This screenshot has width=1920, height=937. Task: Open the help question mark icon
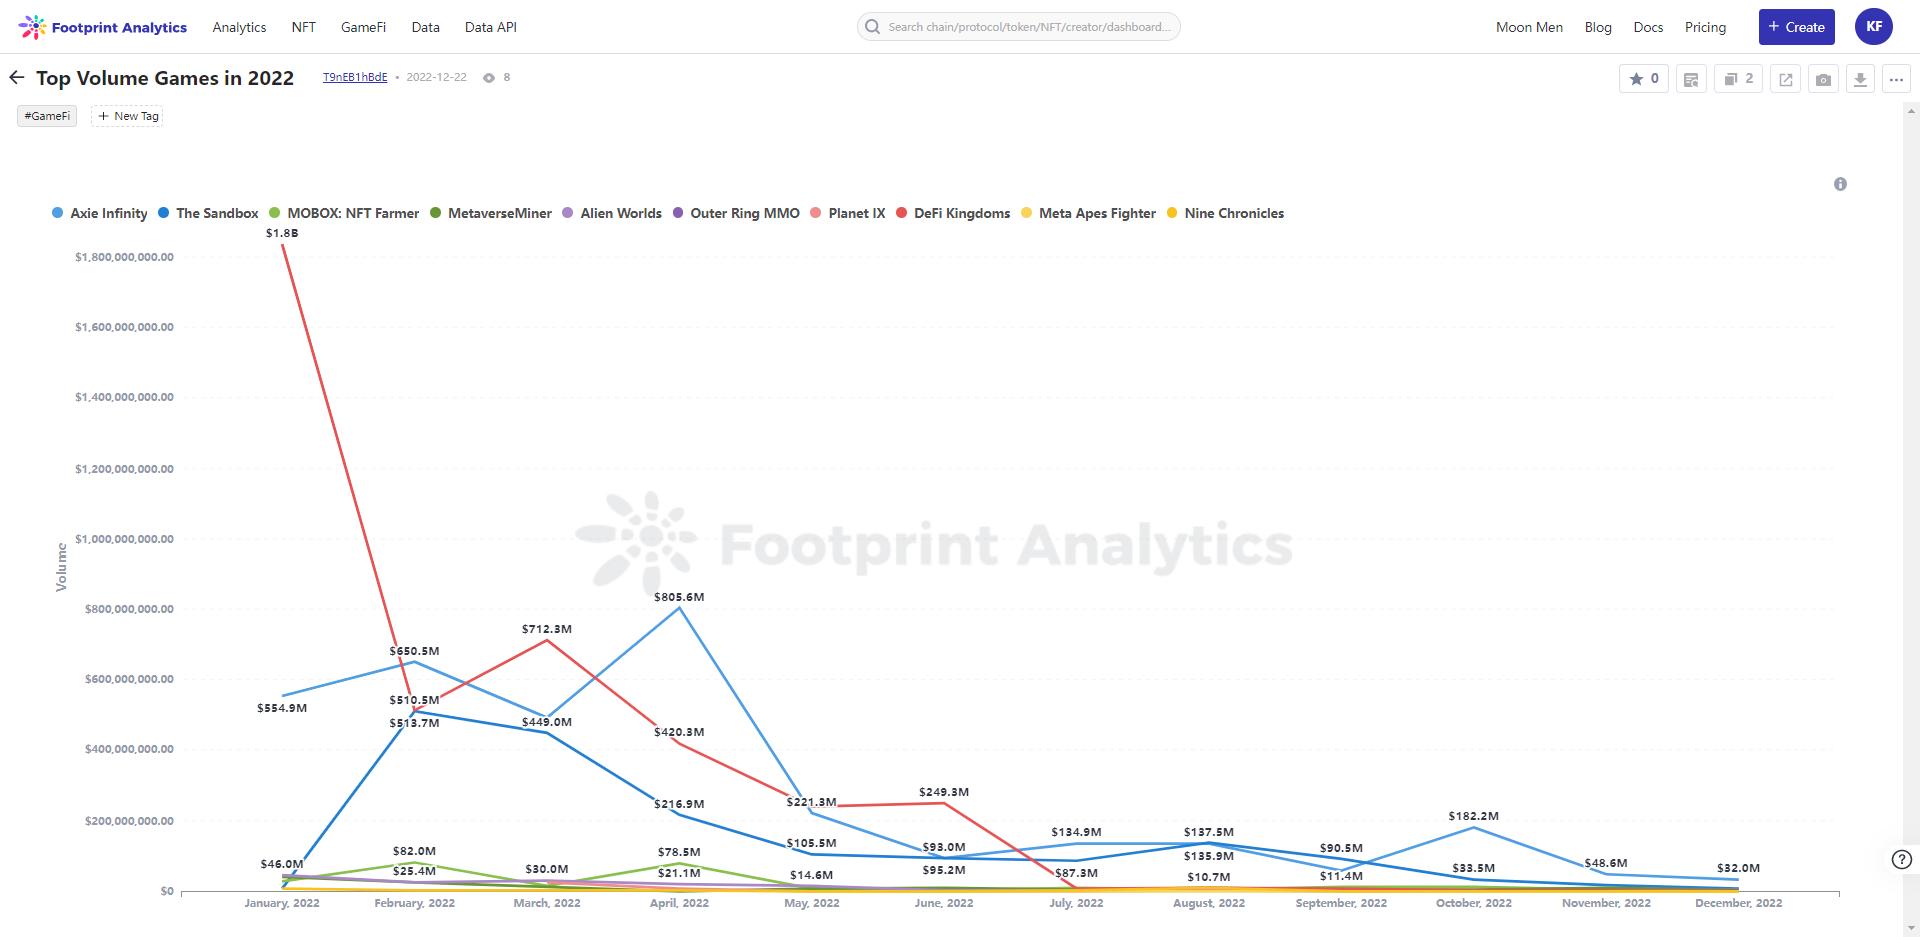[x=1902, y=859]
